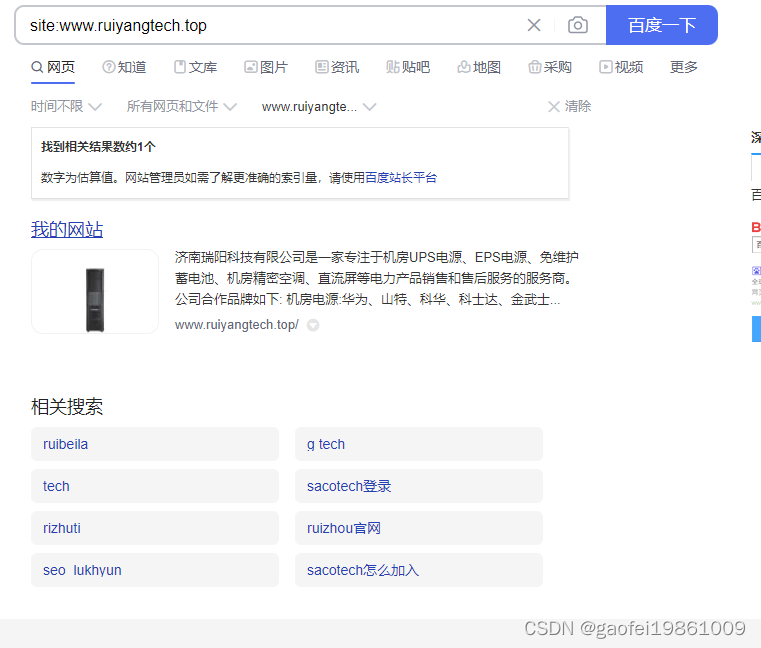Click the www.ruiyangtech.top/ result URL

point(237,325)
